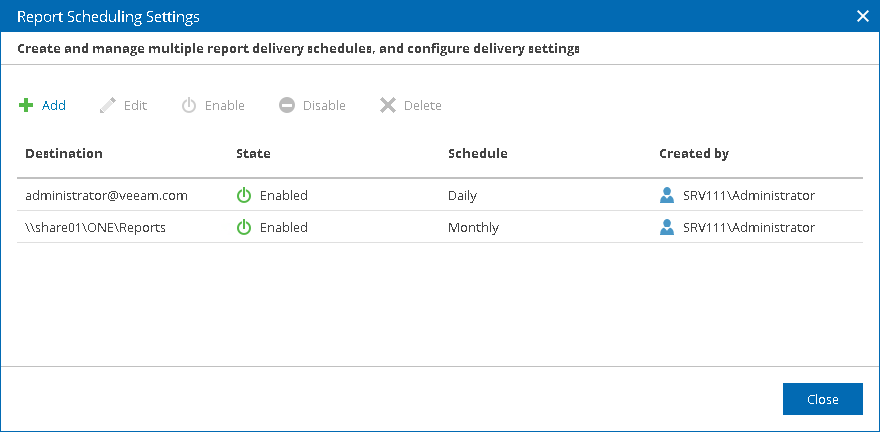Click the pencil Edit icon
Image resolution: width=880 pixels, height=432 pixels.
pos(108,105)
